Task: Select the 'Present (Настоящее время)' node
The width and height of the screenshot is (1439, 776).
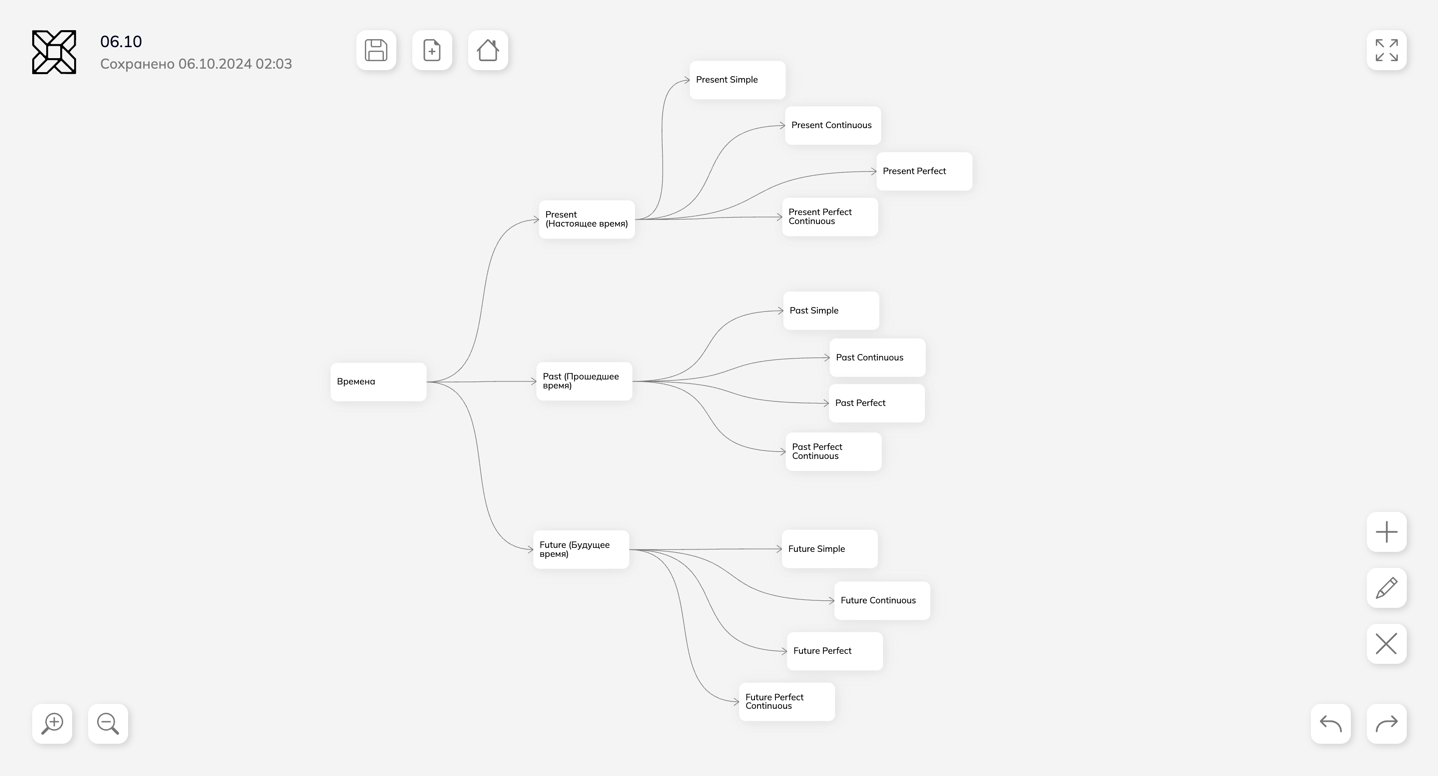Action: pos(587,219)
